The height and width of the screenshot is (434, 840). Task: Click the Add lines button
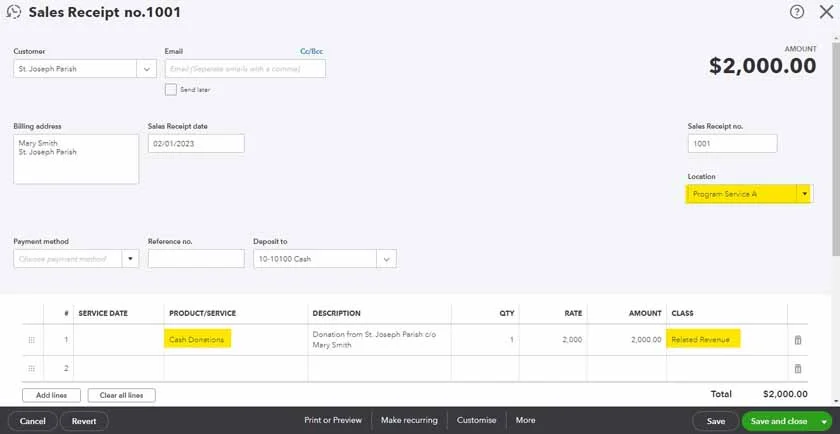tap(51, 395)
